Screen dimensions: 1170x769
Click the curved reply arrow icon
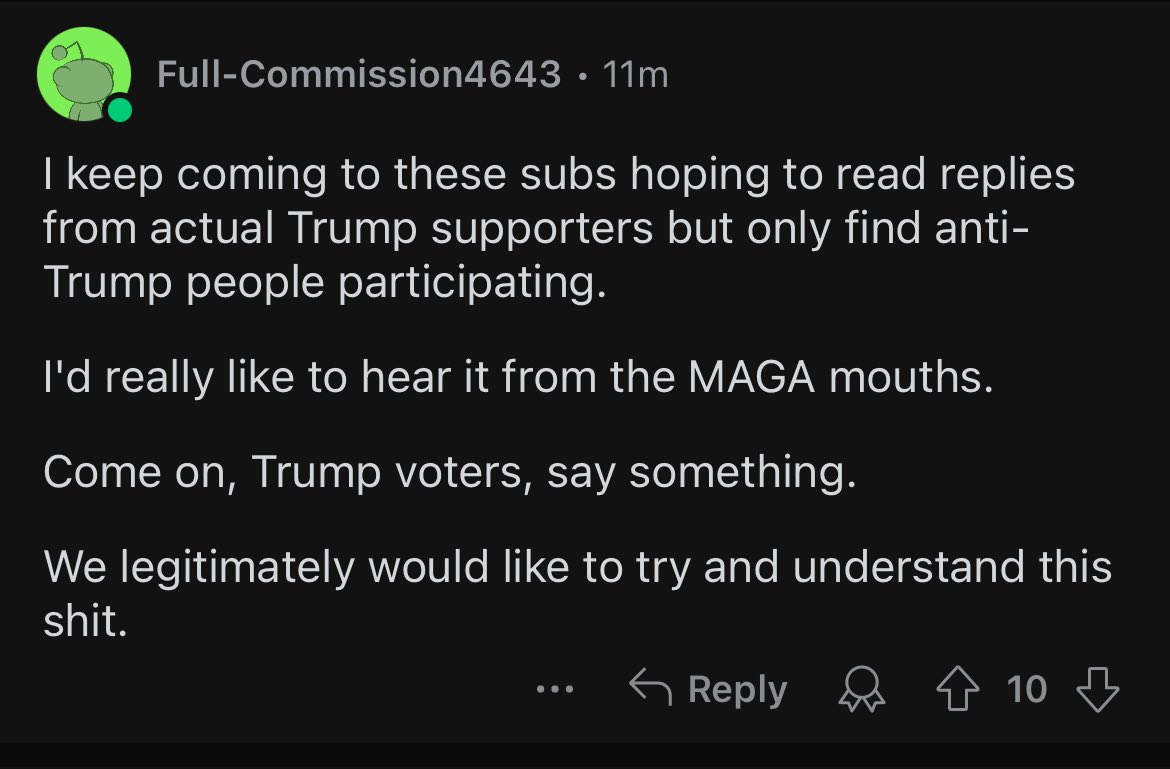coord(650,686)
